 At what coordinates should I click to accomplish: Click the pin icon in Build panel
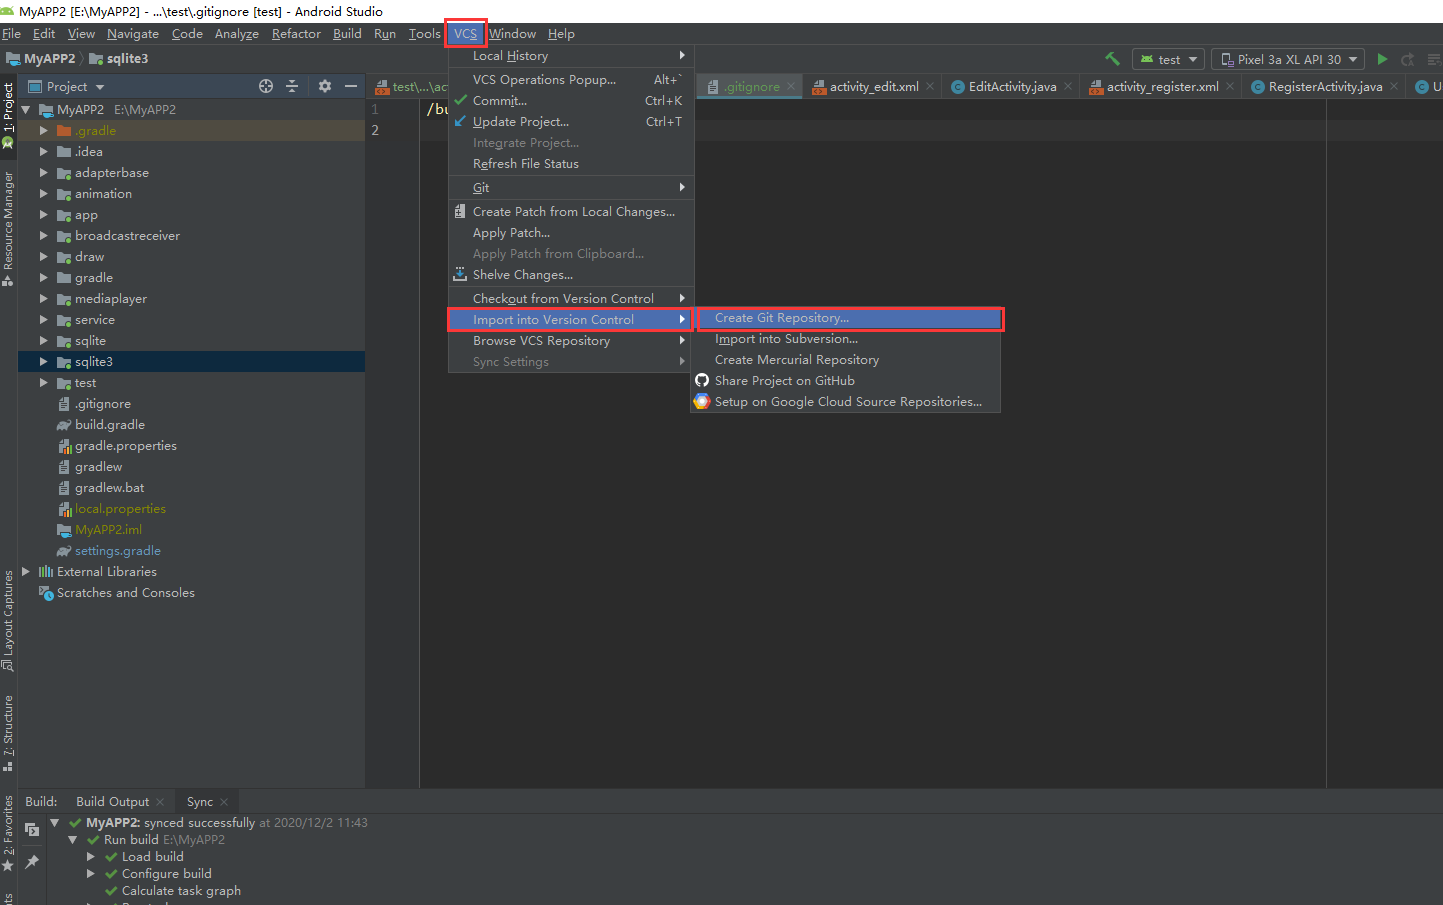[32, 861]
